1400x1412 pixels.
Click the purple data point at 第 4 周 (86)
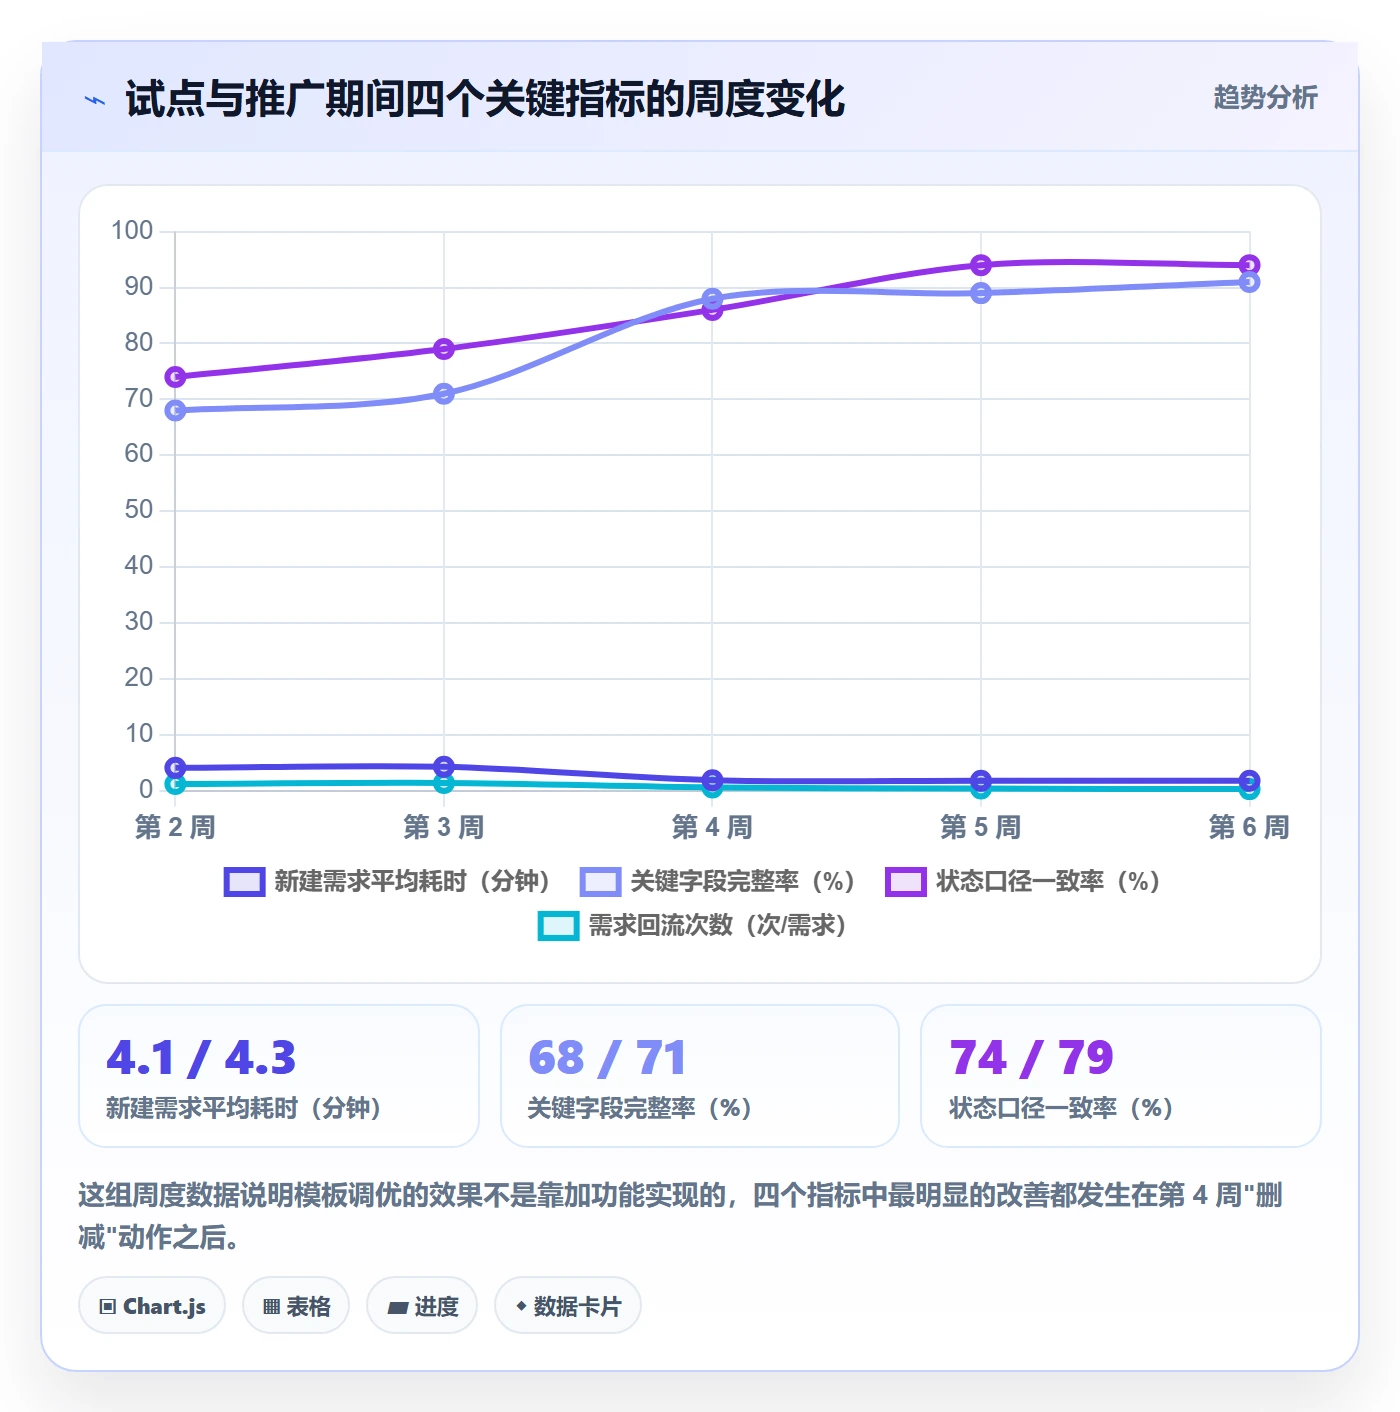pyautogui.click(x=712, y=311)
